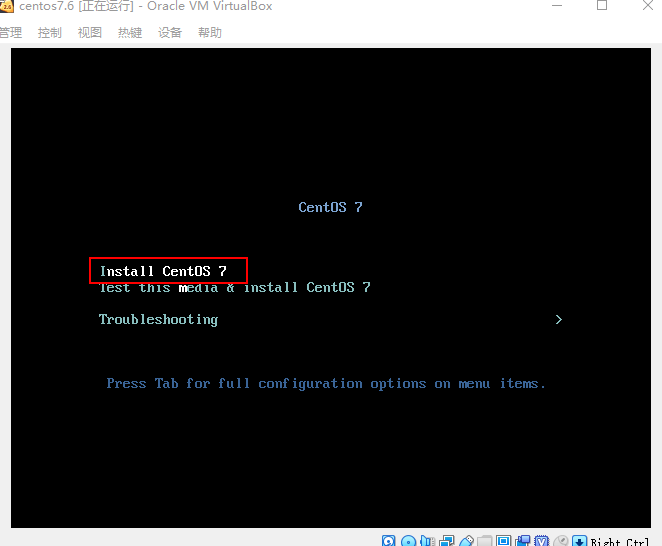The height and width of the screenshot is (546, 662).
Task: Open the 视图 menu
Action: pyautogui.click(x=90, y=33)
